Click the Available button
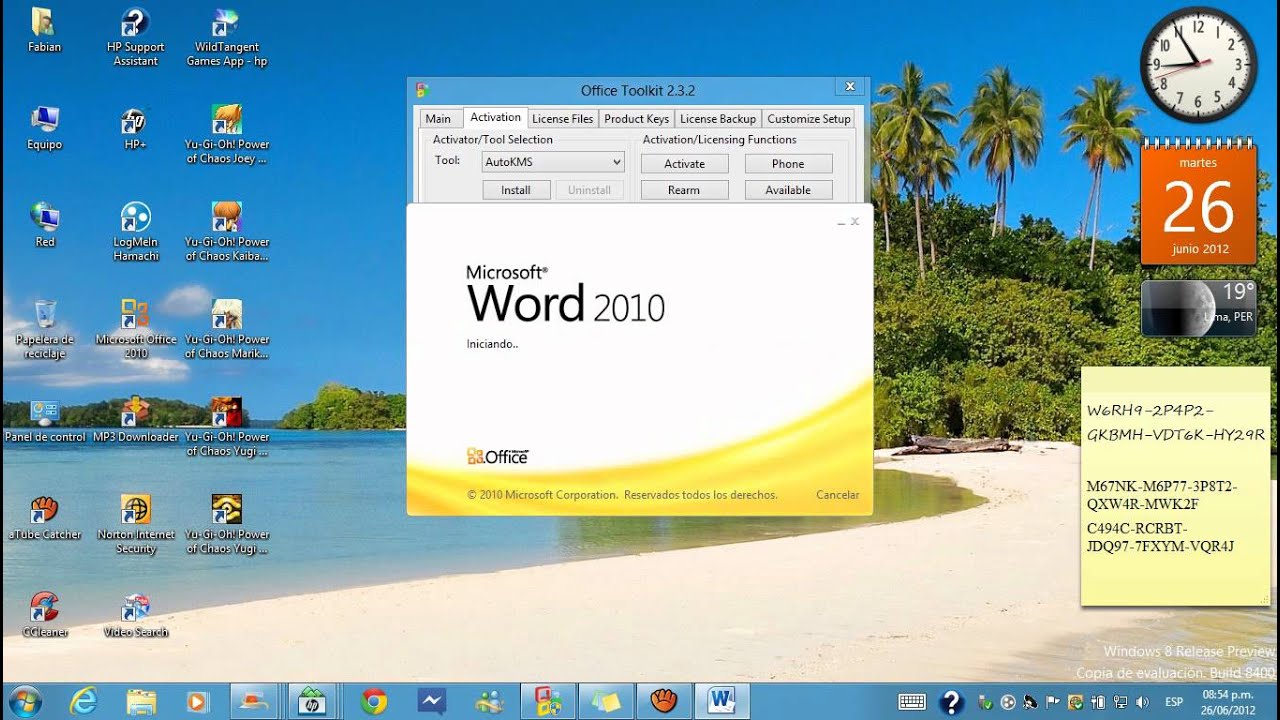This screenshot has height=720, width=1280. pyautogui.click(x=788, y=190)
